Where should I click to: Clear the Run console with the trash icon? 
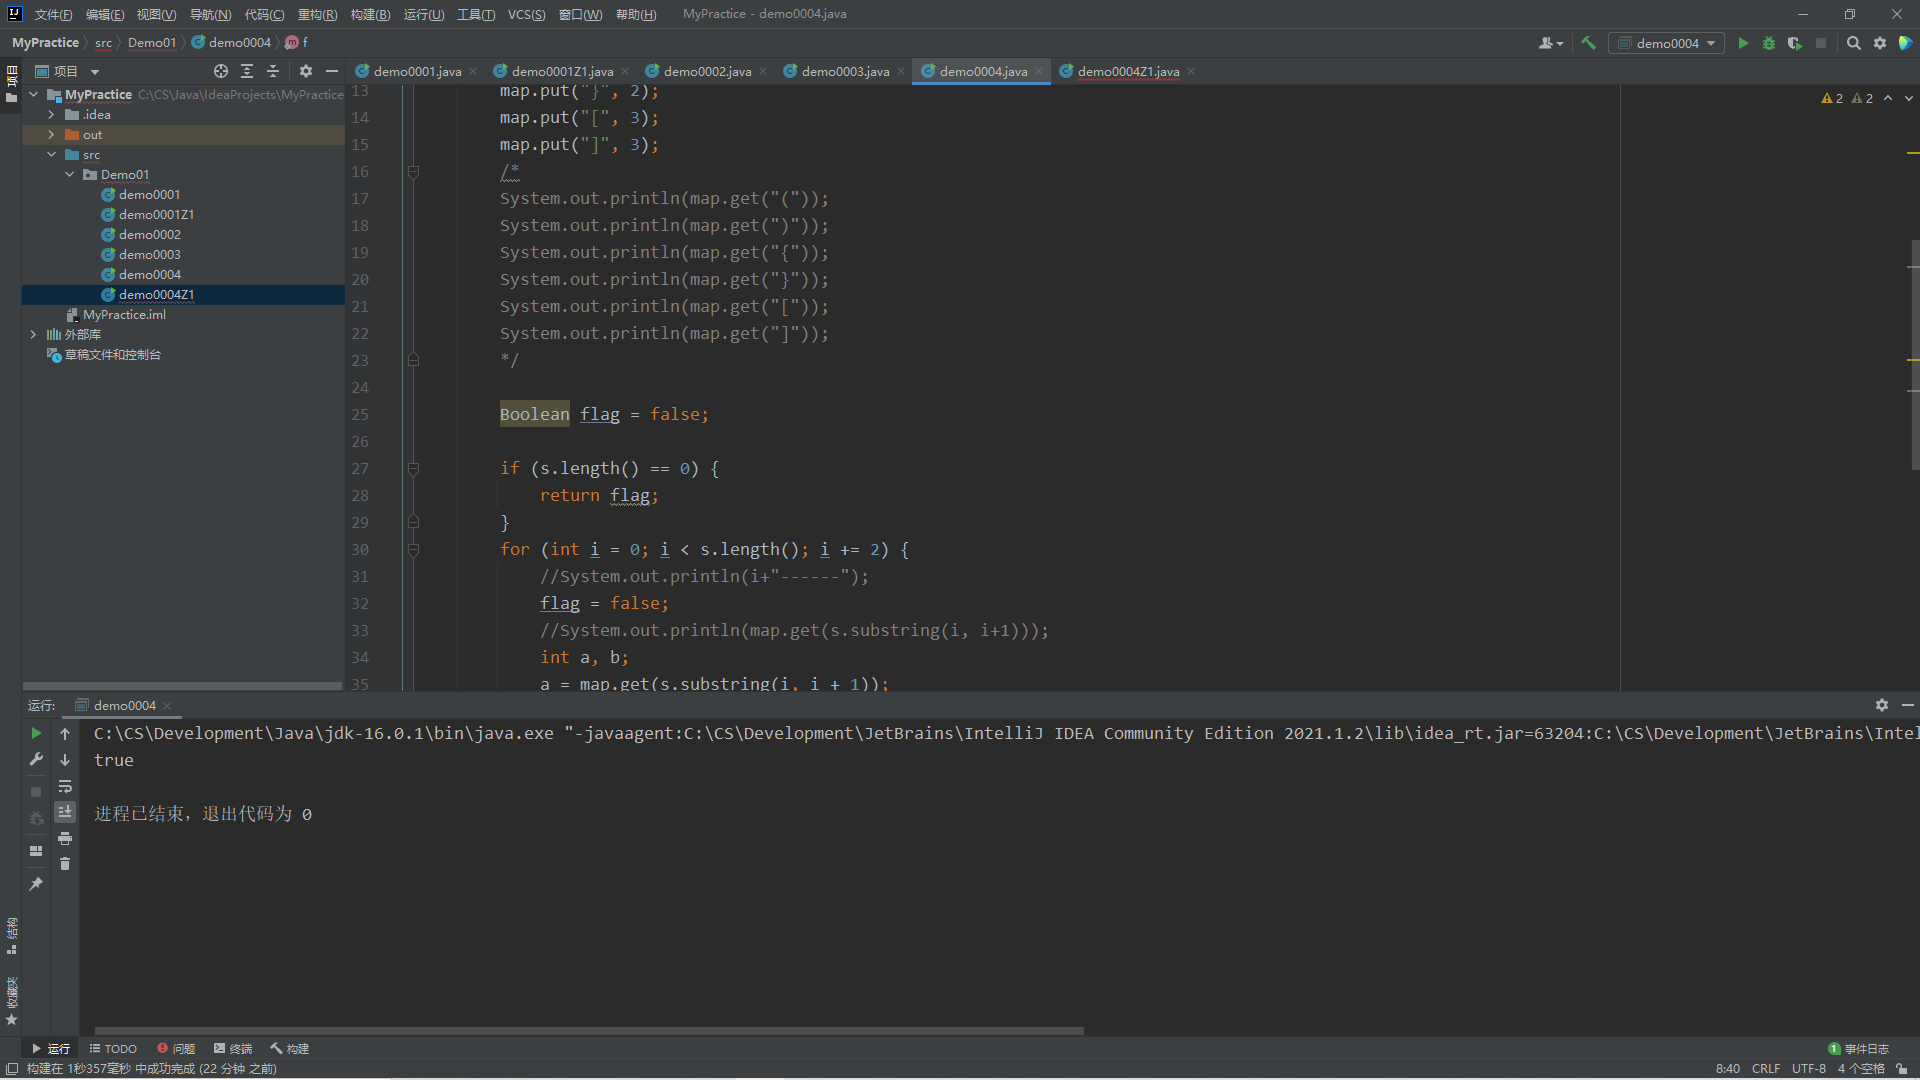click(x=65, y=864)
